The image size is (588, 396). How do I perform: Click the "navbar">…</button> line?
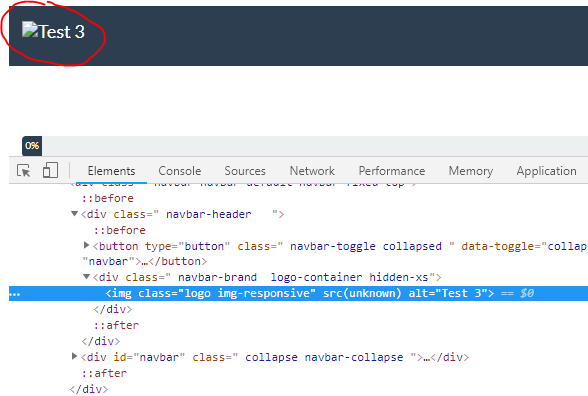(x=144, y=261)
